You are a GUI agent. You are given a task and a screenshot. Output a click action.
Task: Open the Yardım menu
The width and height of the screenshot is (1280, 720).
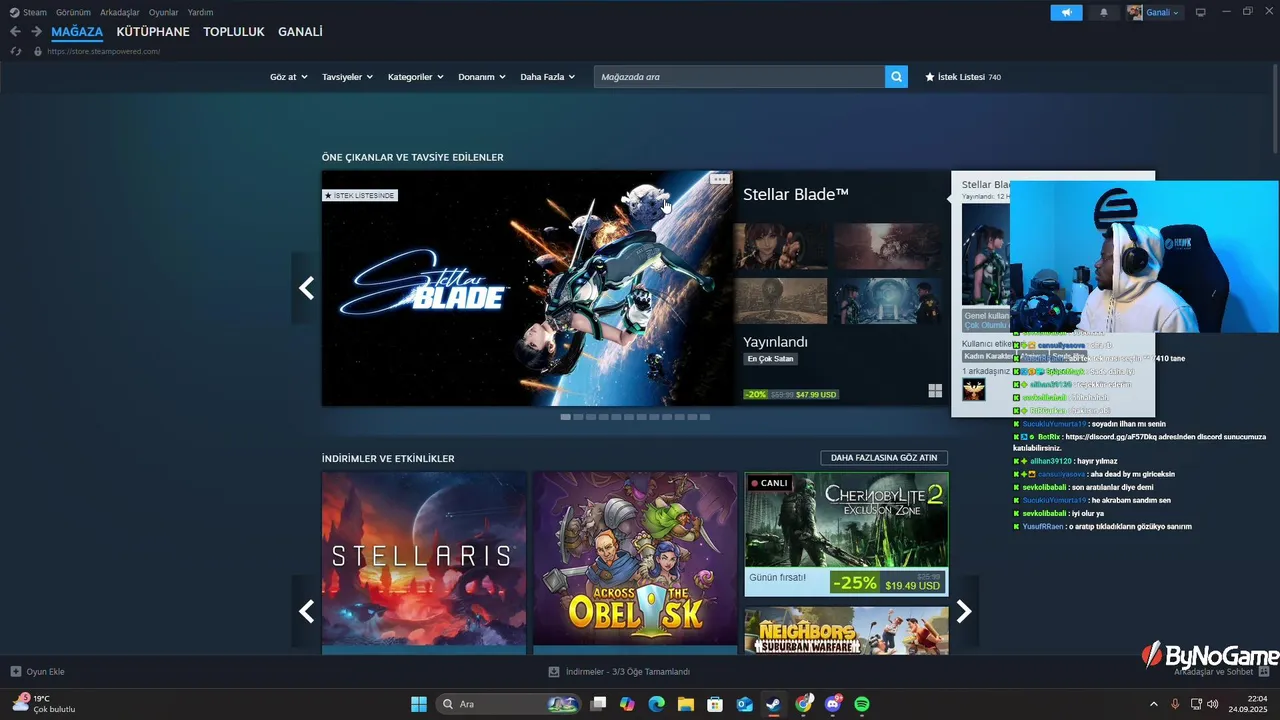coord(200,12)
